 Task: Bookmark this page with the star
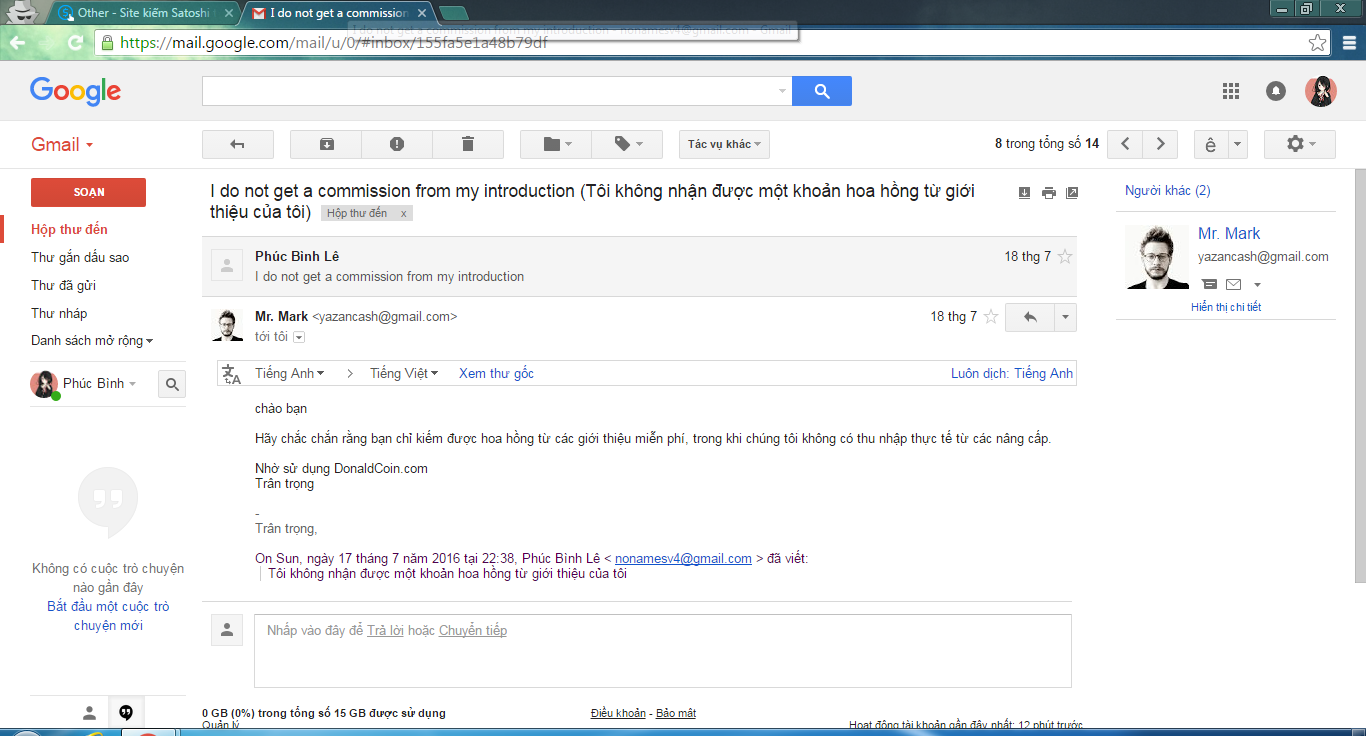(x=1318, y=43)
